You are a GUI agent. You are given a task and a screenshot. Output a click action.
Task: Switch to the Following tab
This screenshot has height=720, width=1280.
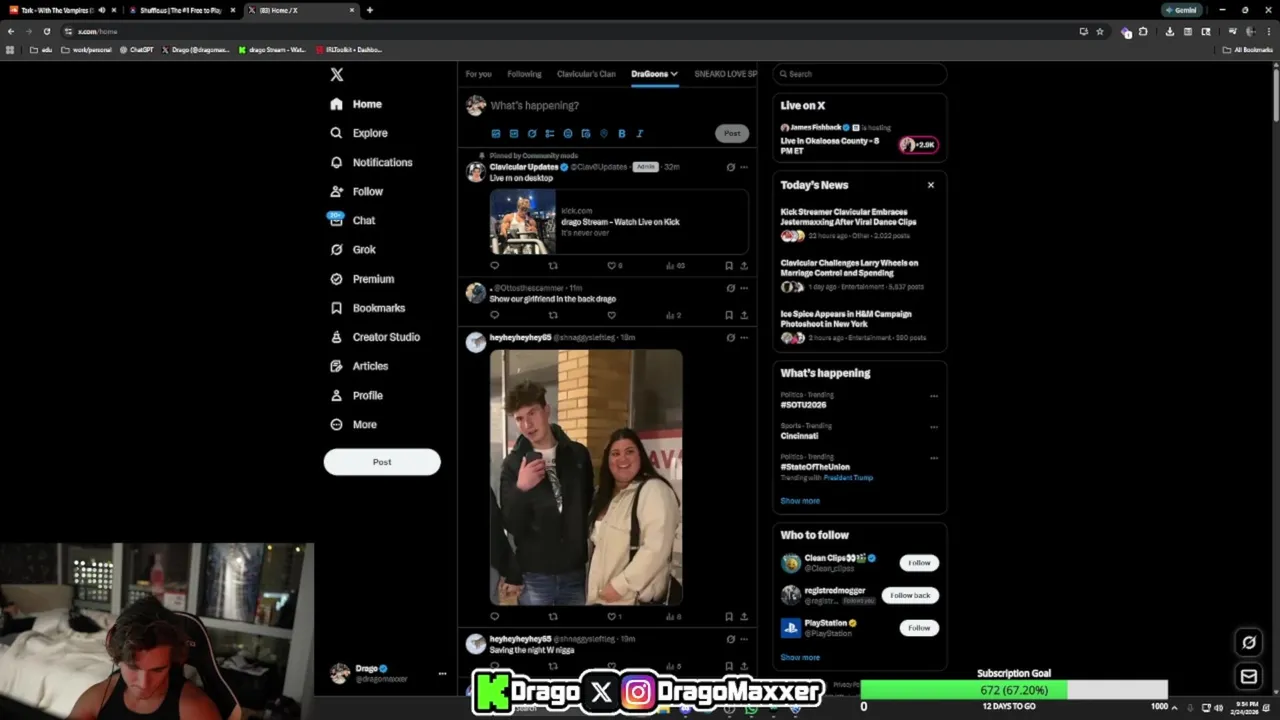coord(524,74)
